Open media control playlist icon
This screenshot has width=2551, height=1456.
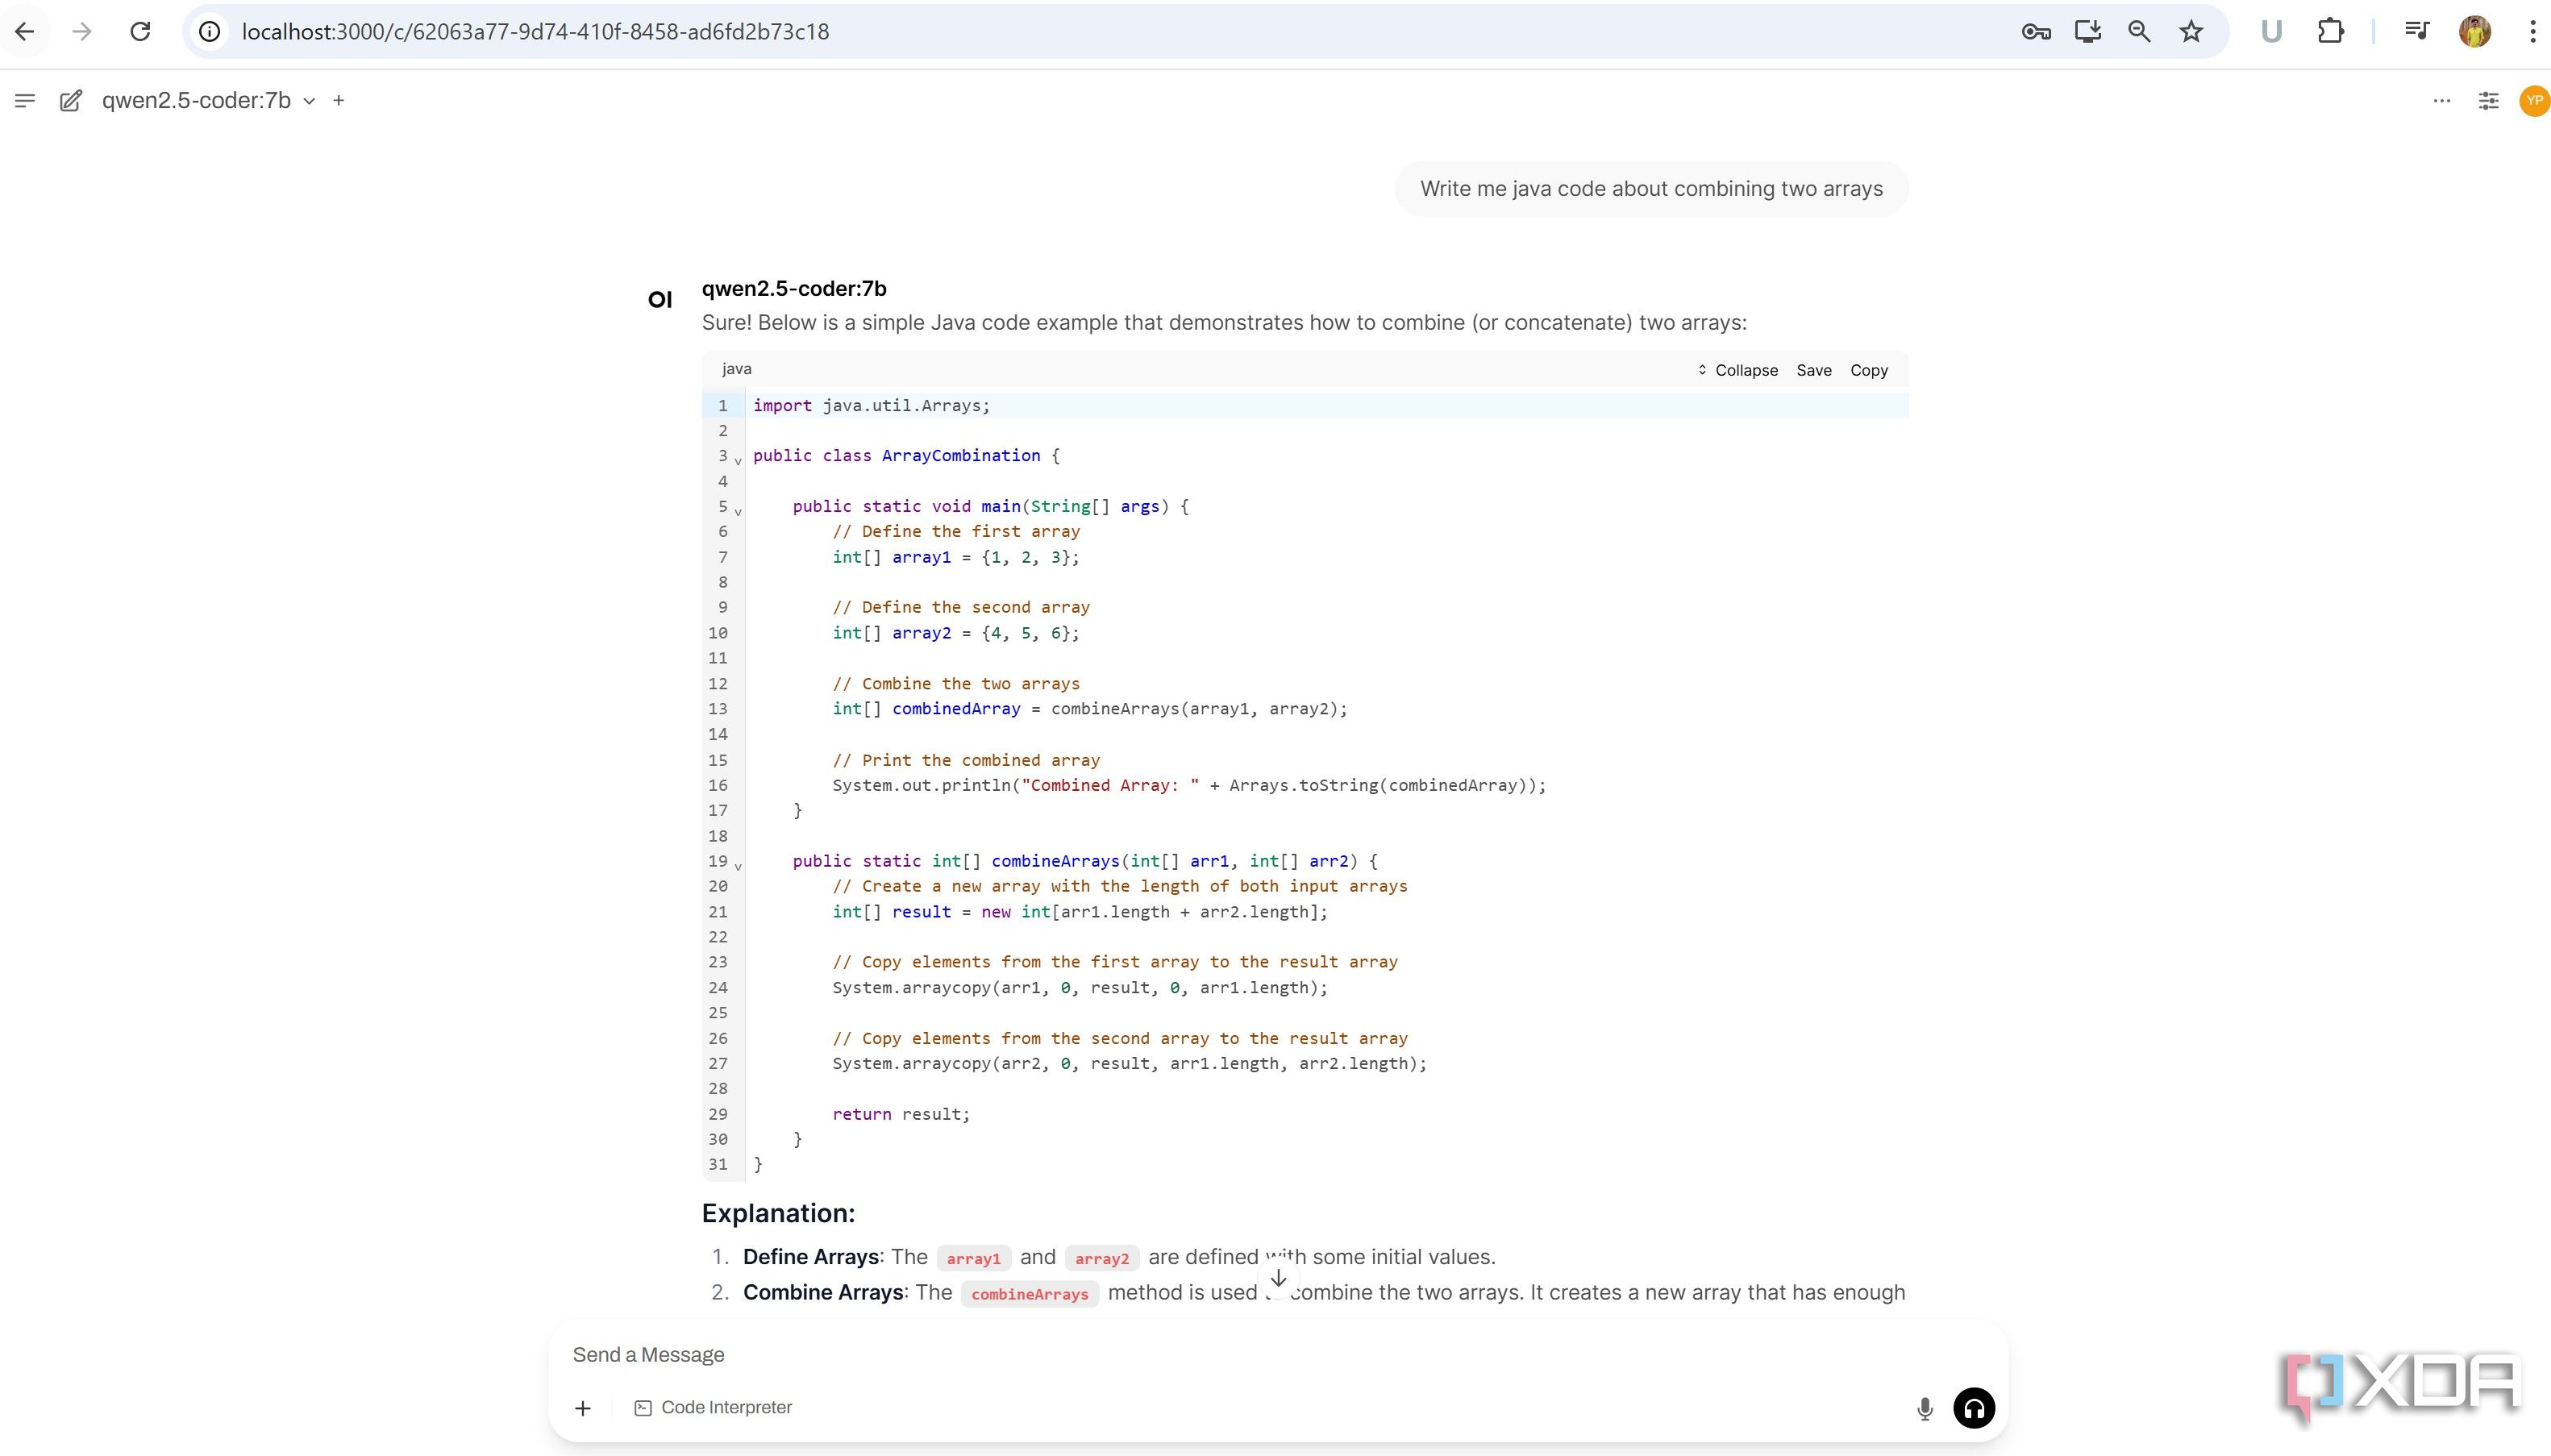[2417, 32]
